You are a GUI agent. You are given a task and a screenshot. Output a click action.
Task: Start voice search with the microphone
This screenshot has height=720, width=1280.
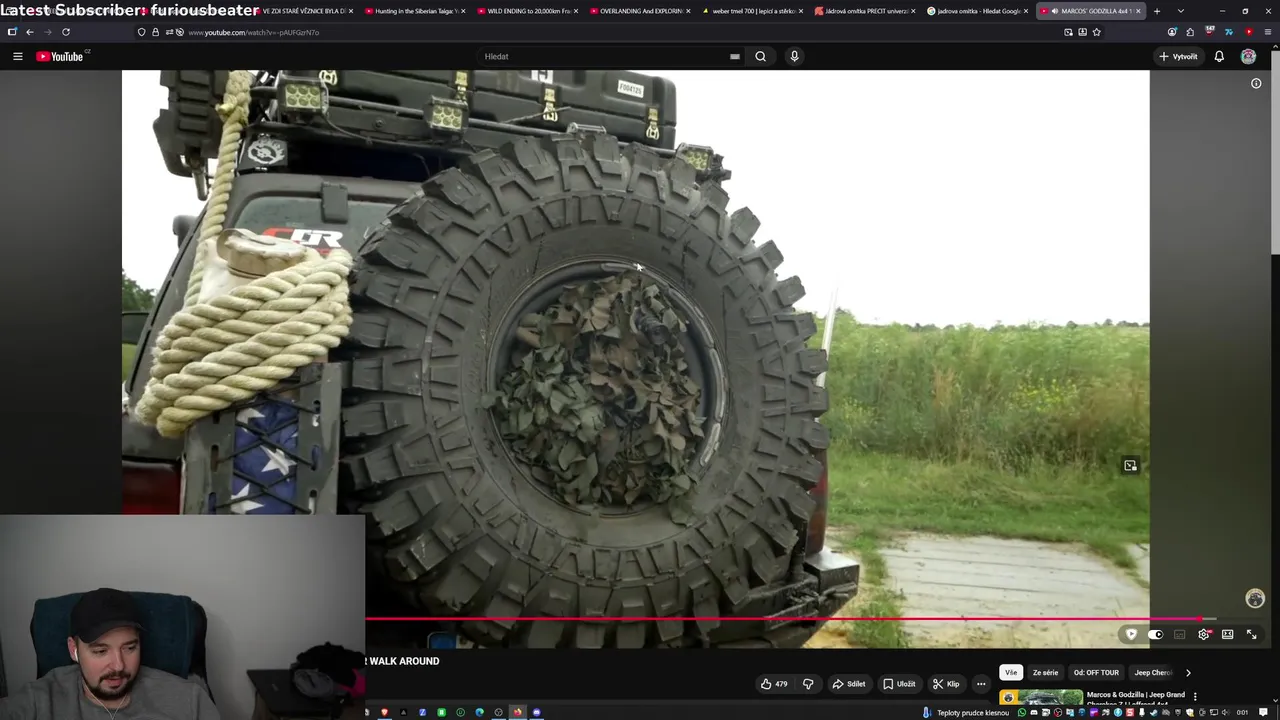pyautogui.click(x=794, y=56)
